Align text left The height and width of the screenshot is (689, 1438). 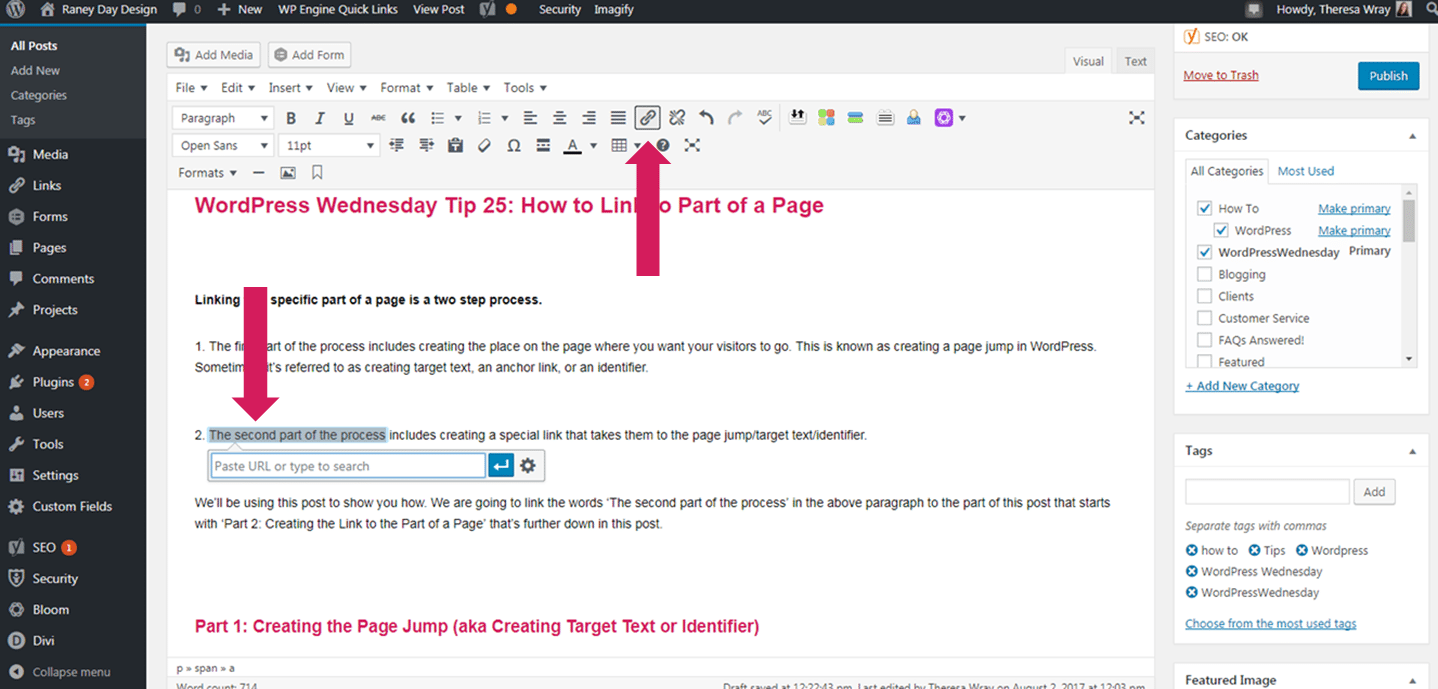(x=530, y=118)
